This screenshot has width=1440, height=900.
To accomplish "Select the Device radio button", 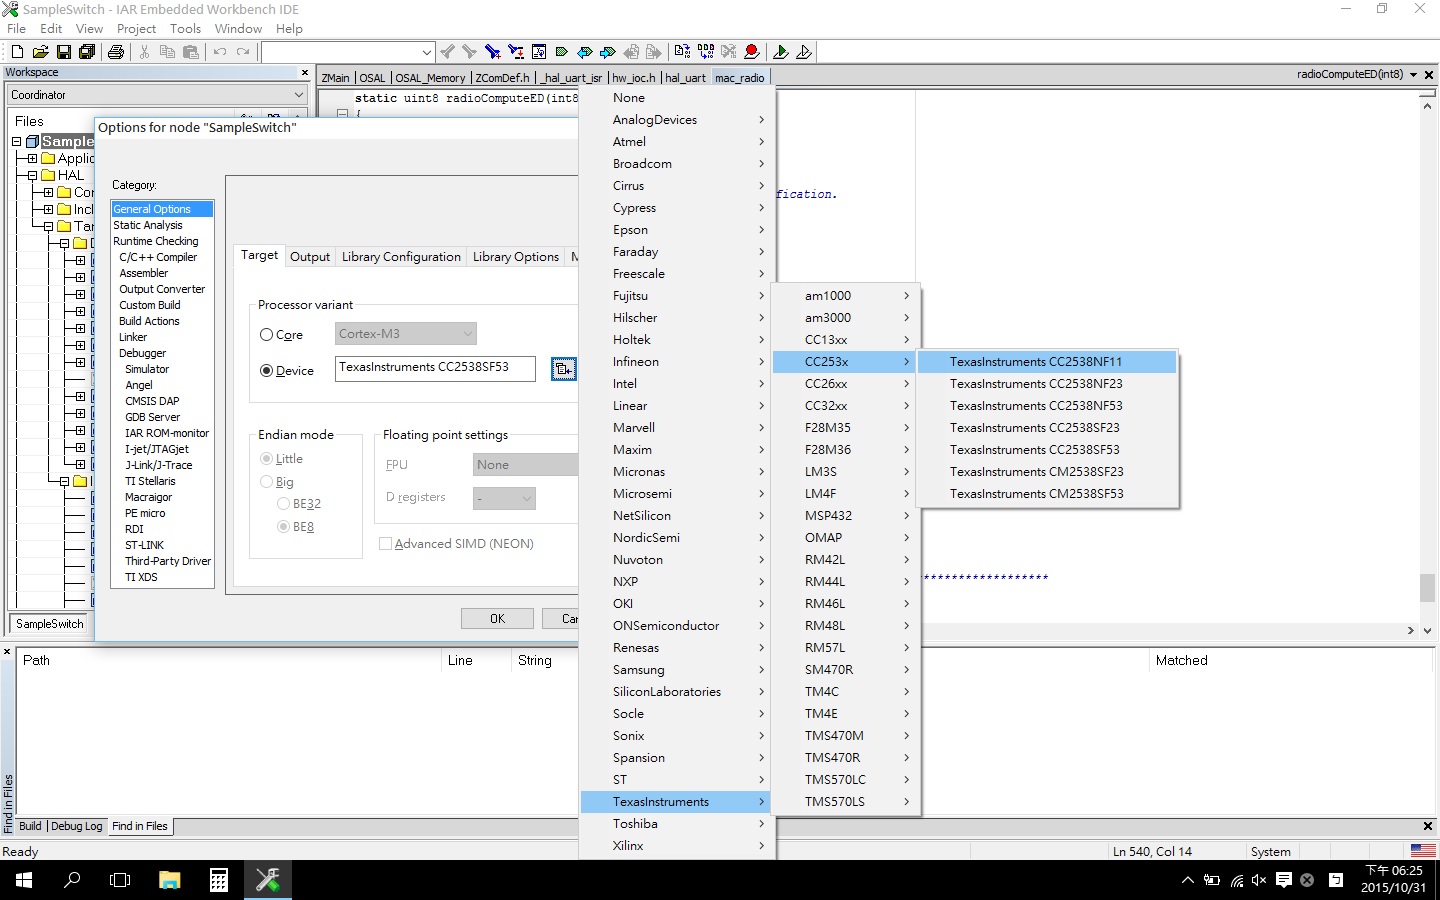I will [x=267, y=371].
